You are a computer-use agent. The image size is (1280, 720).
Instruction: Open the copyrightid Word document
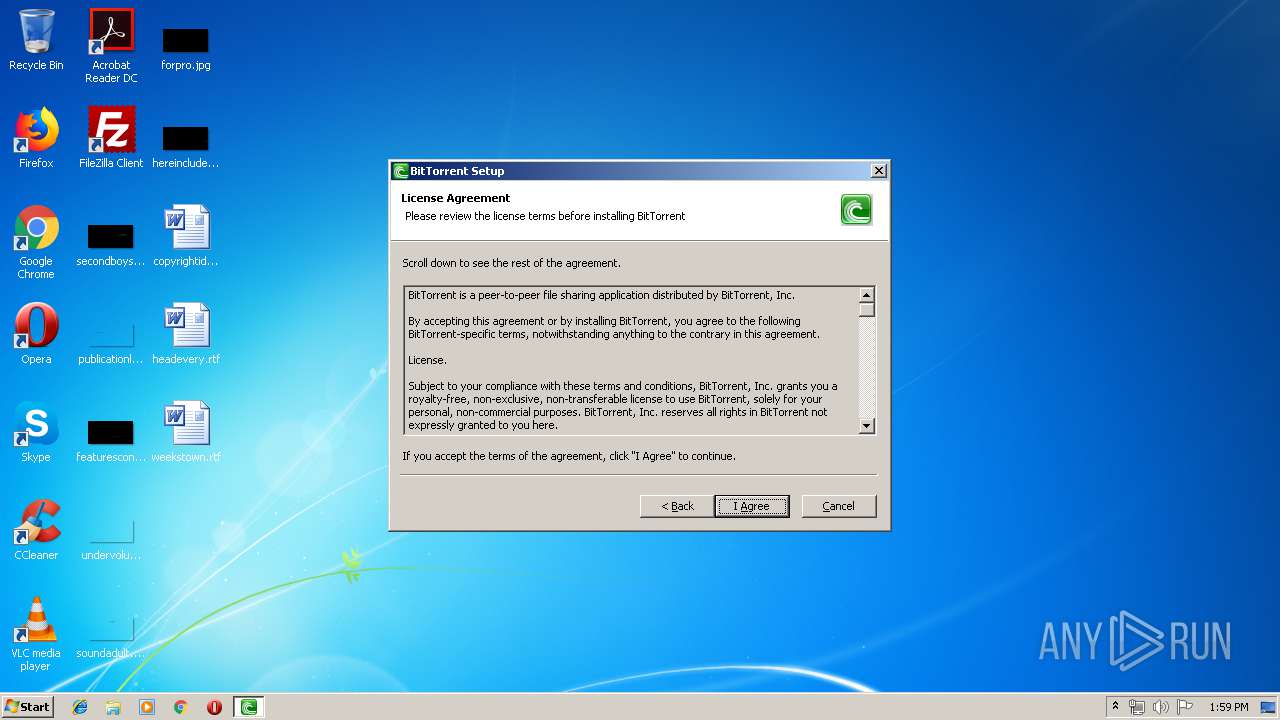click(185, 236)
